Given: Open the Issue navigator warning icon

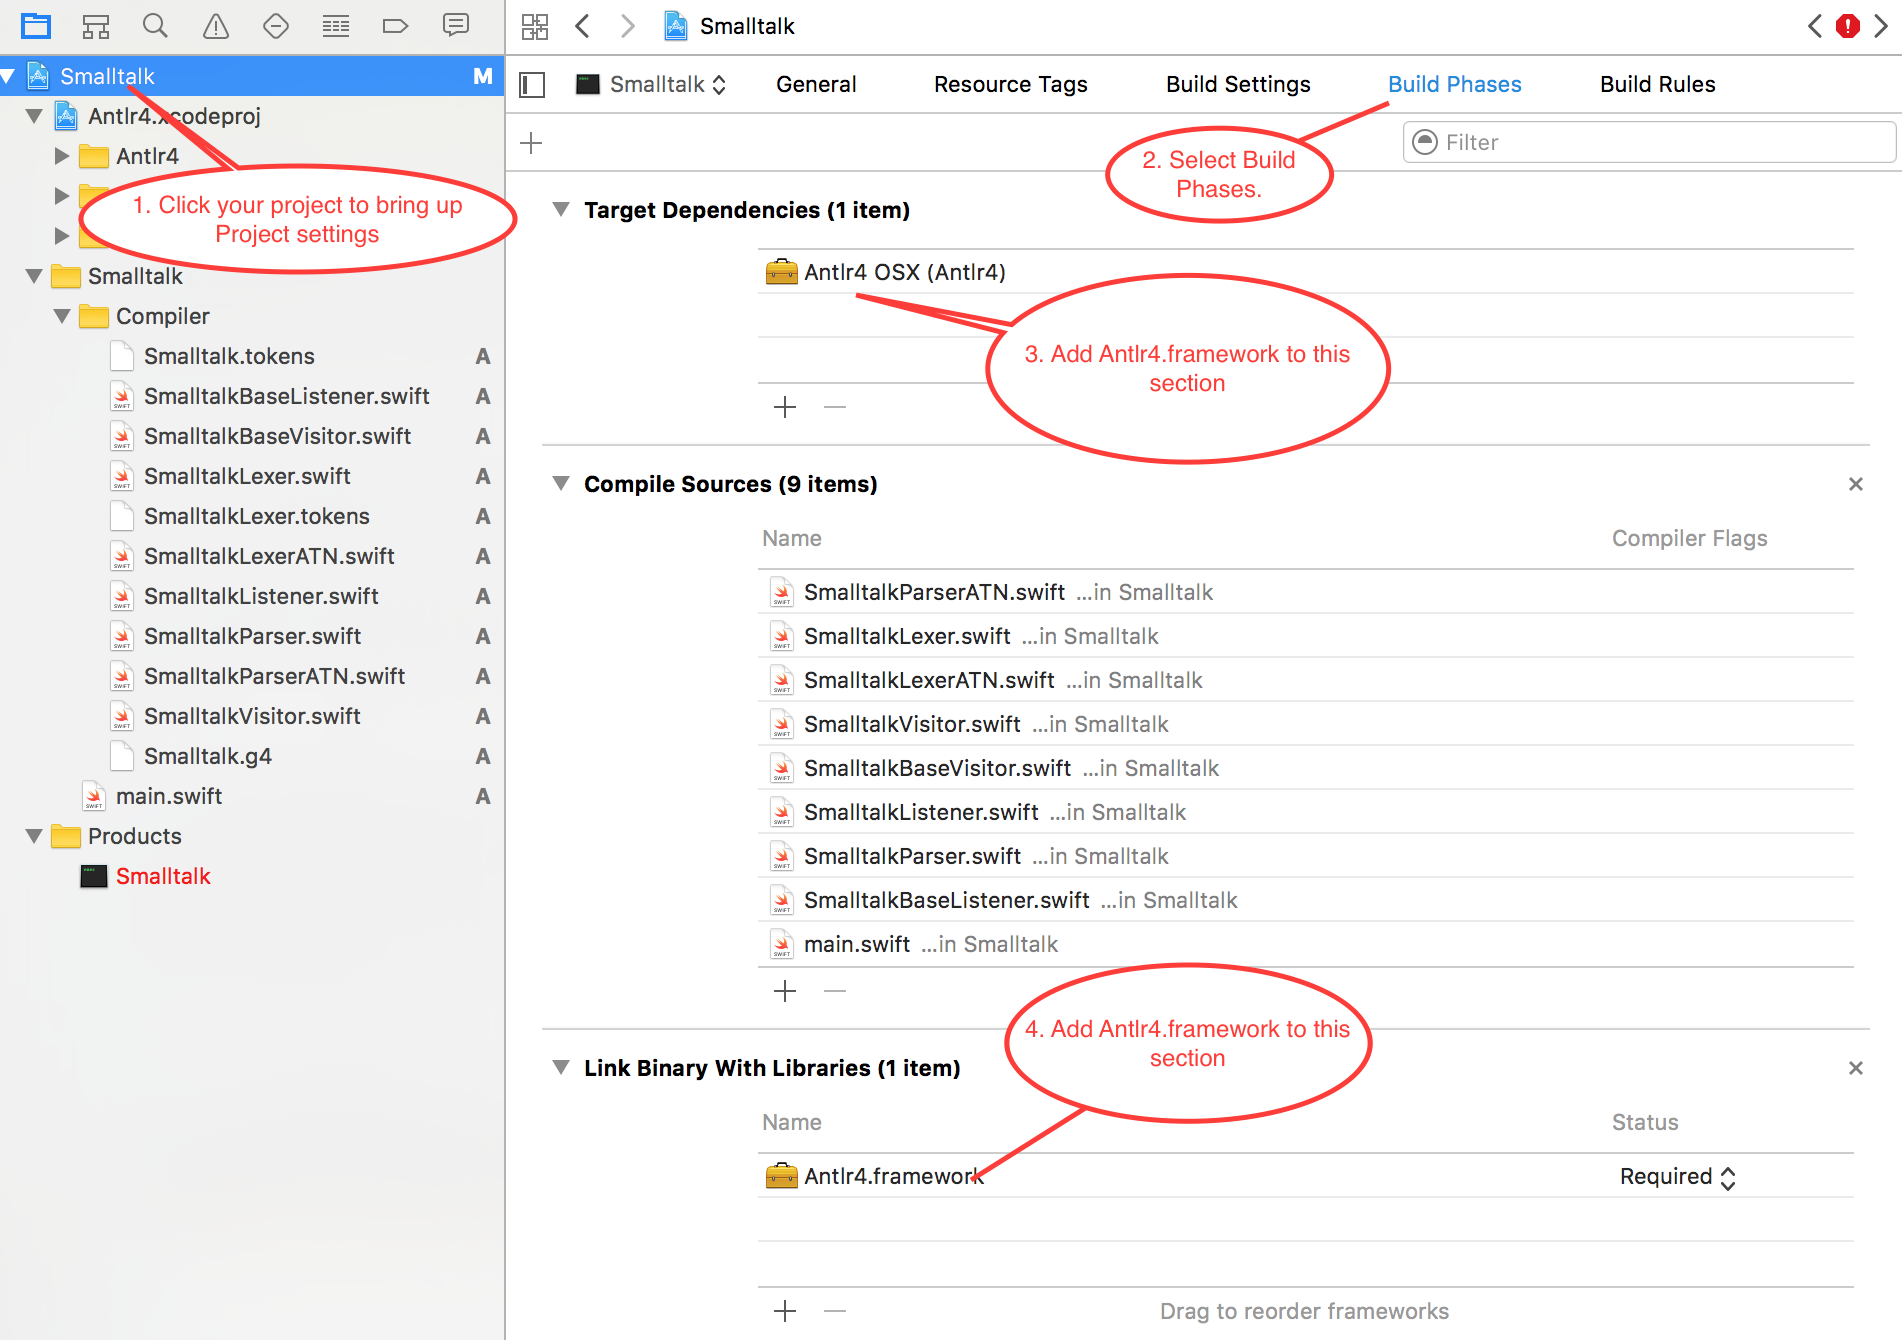Looking at the screenshot, I should (216, 26).
